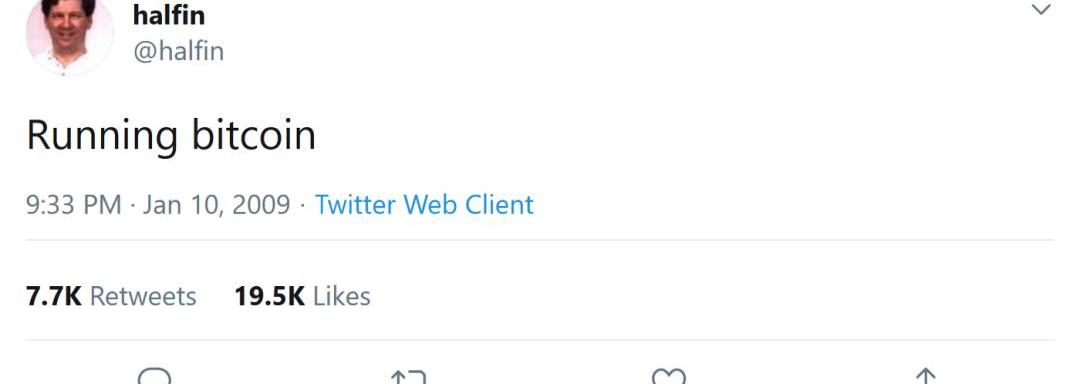
Task: Open the @halfin handle link
Action: [x=178, y=51]
